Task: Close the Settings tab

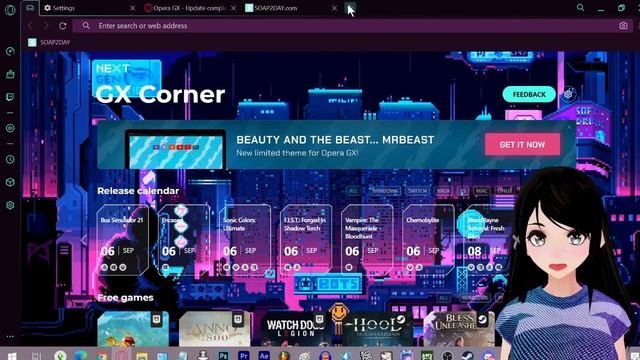Action: click(x=132, y=8)
